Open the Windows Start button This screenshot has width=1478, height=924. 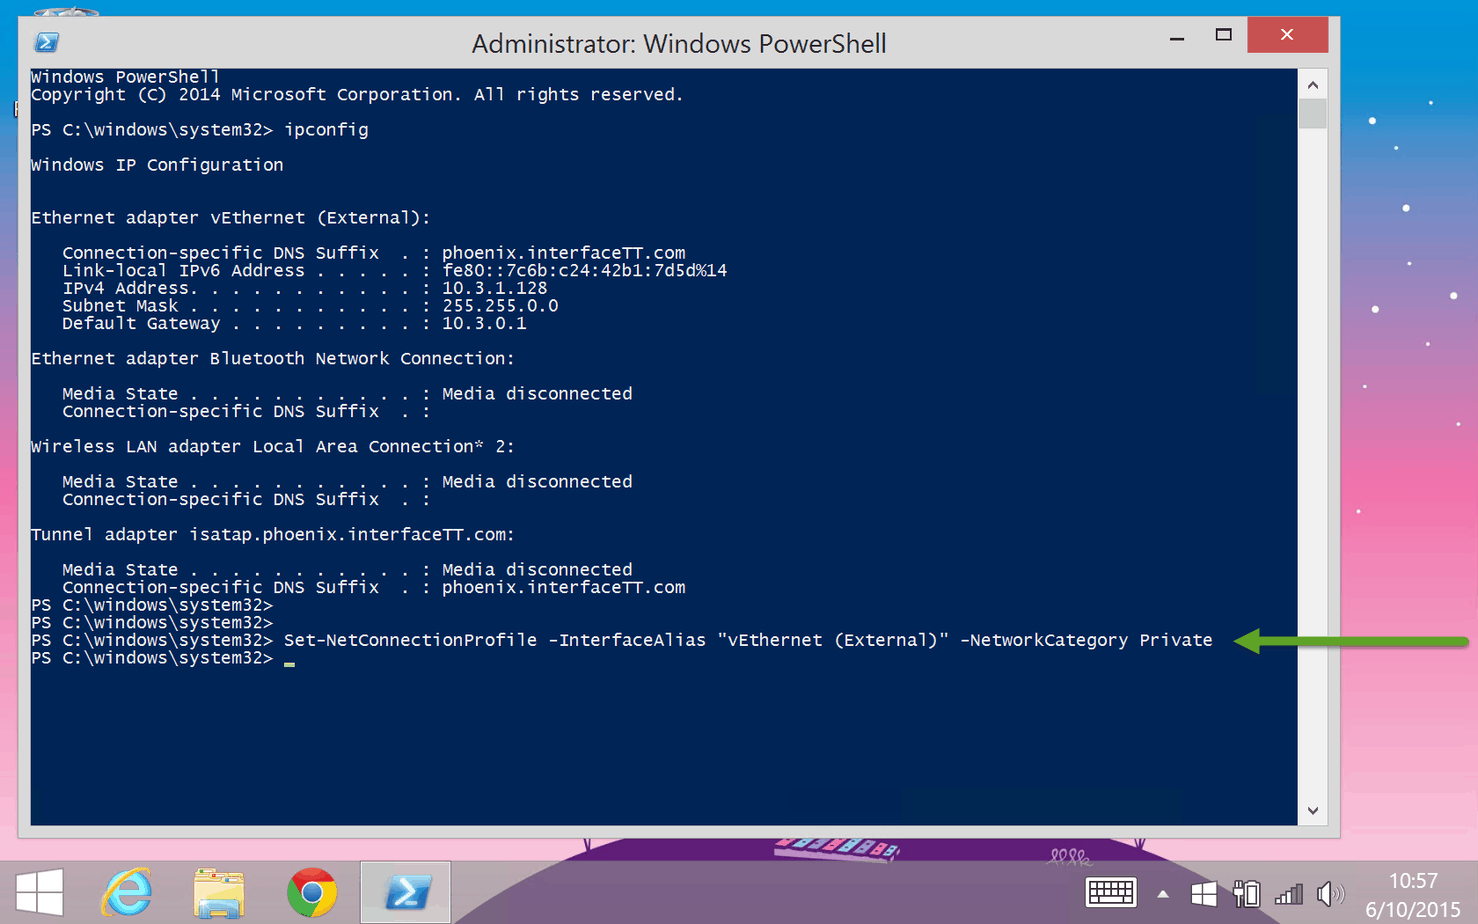[40, 892]
